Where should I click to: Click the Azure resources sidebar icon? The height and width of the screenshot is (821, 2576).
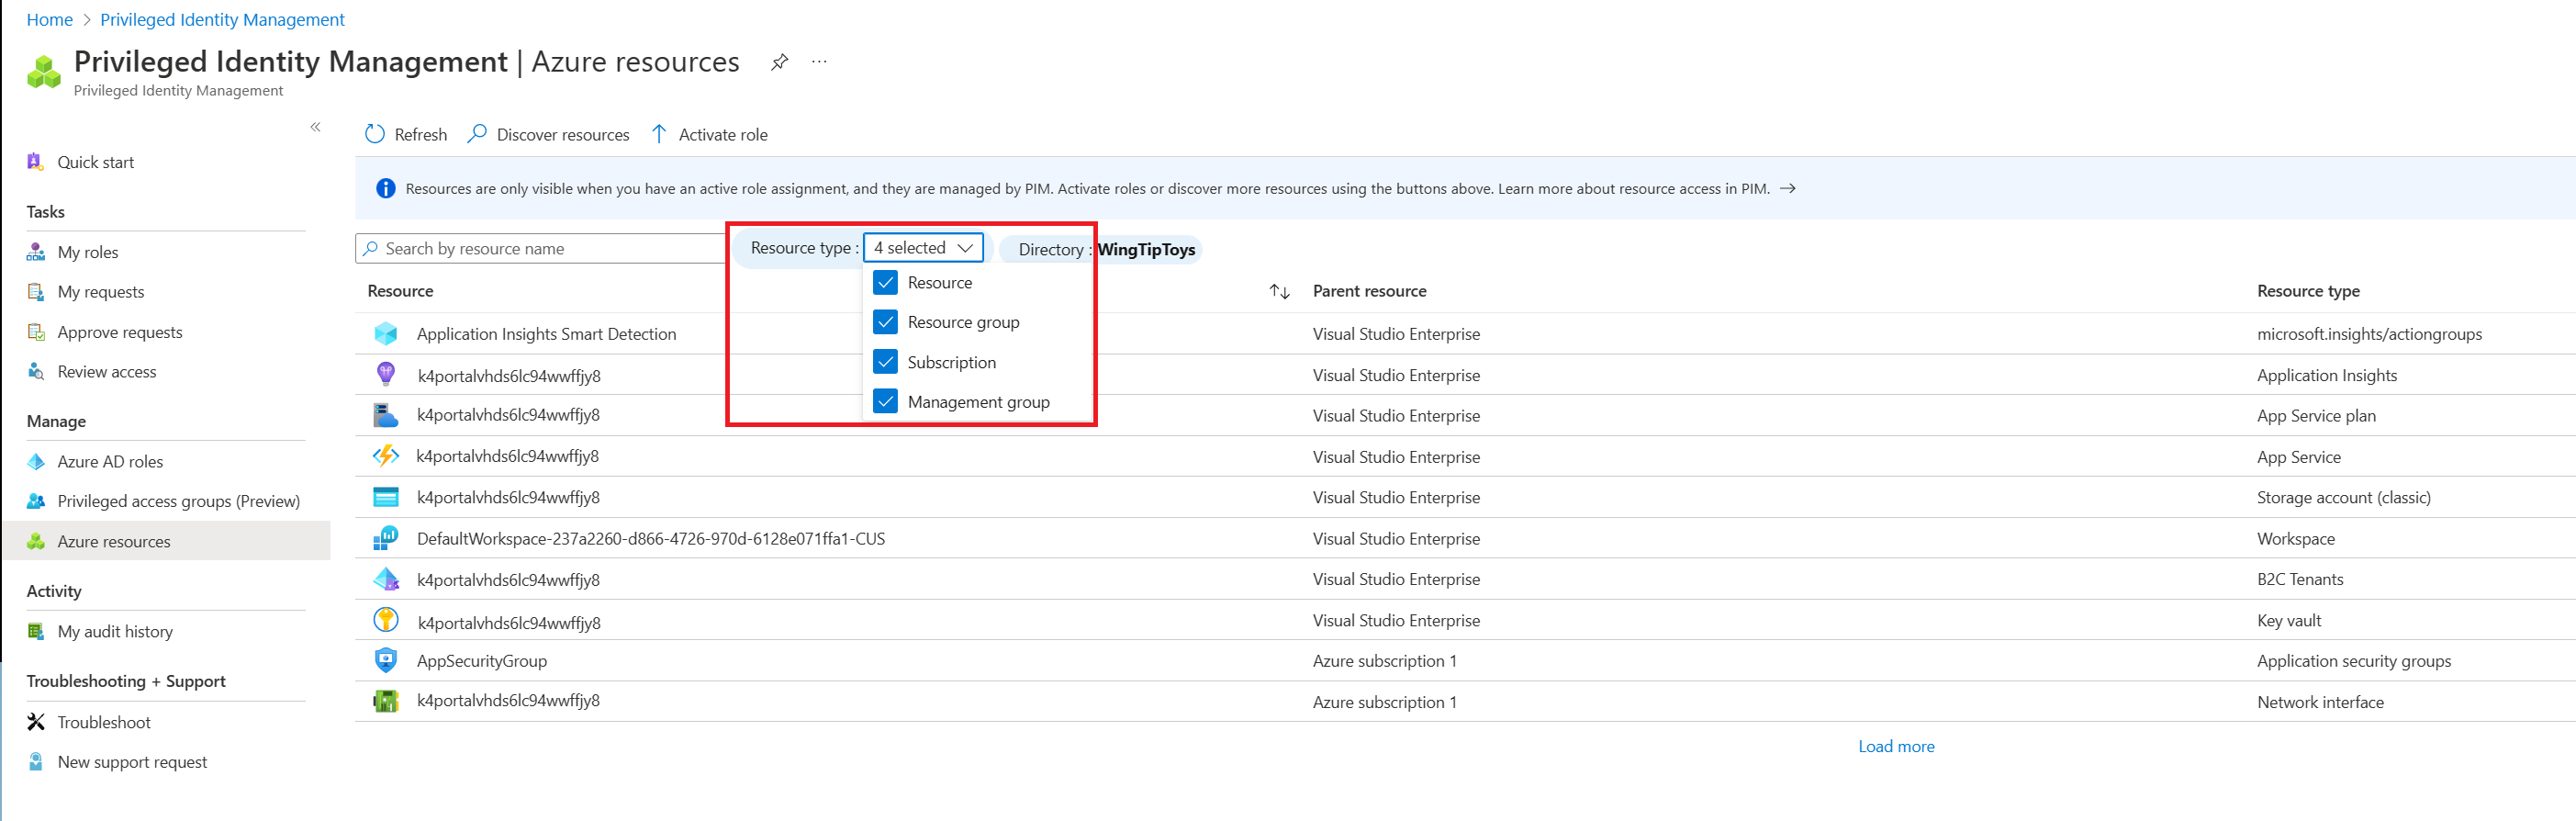36,541
